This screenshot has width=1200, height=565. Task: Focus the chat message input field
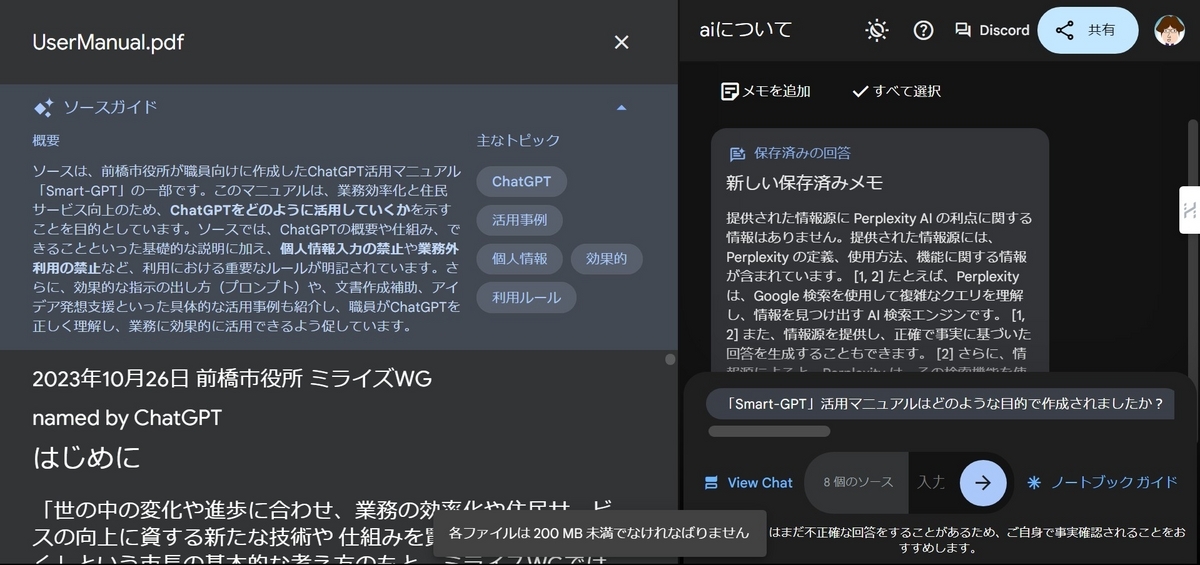tap(931, 482)
